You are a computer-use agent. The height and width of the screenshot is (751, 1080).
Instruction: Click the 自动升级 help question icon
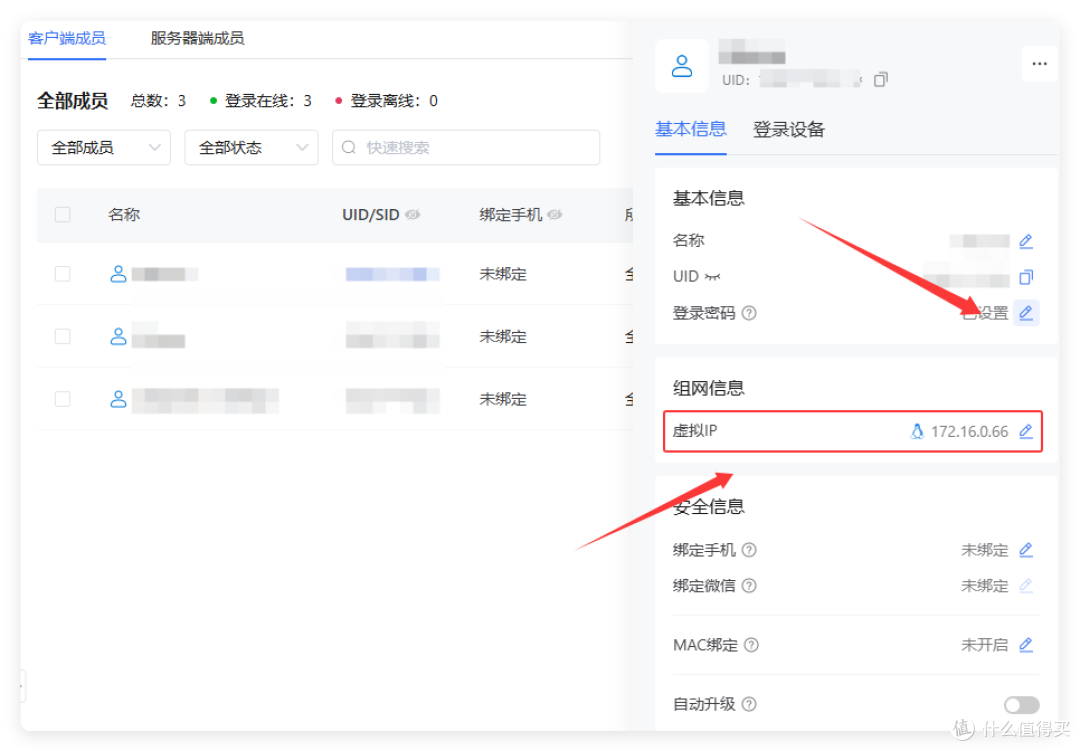point(749,704)
